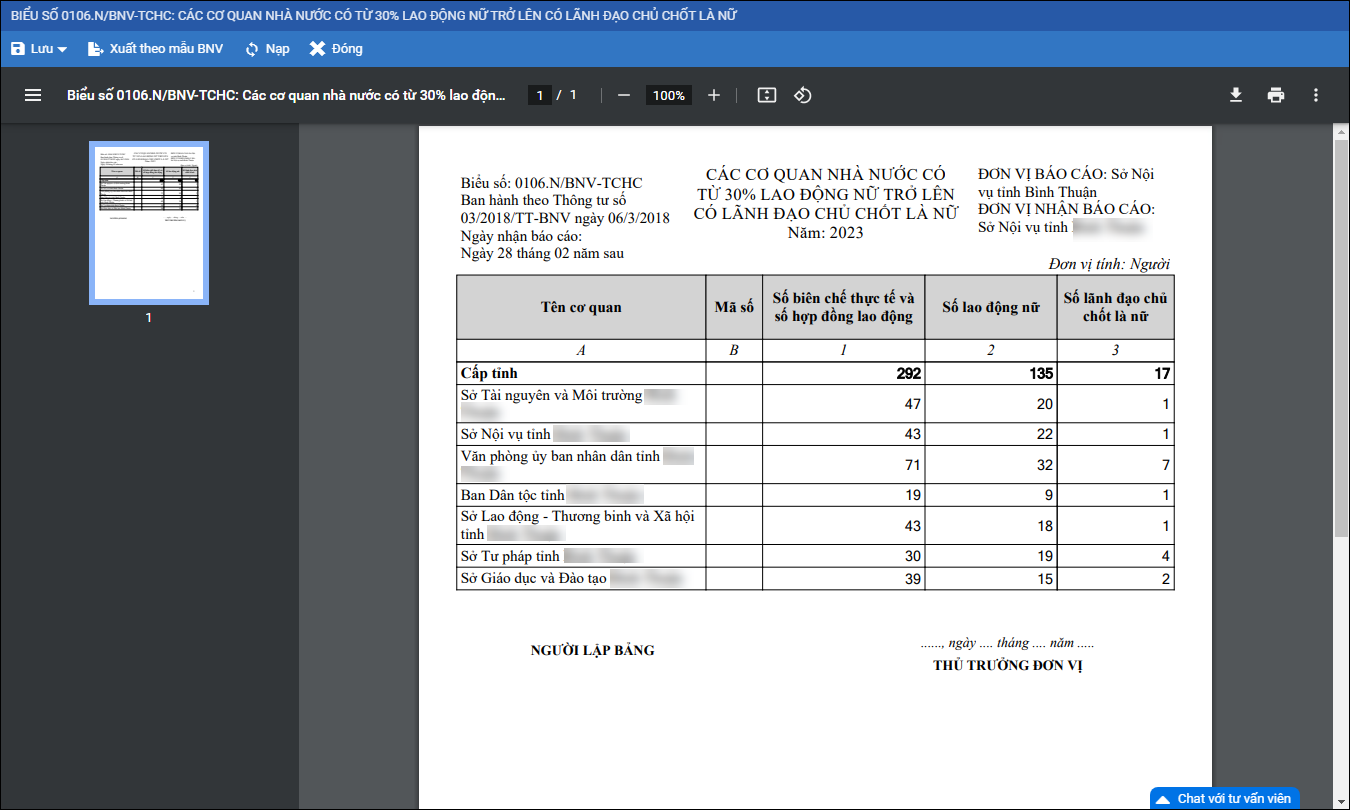The width and height of the screenshot is (1350, 810).
Task: Click the zoom out minus icon
Action: [x=624, y=95]
